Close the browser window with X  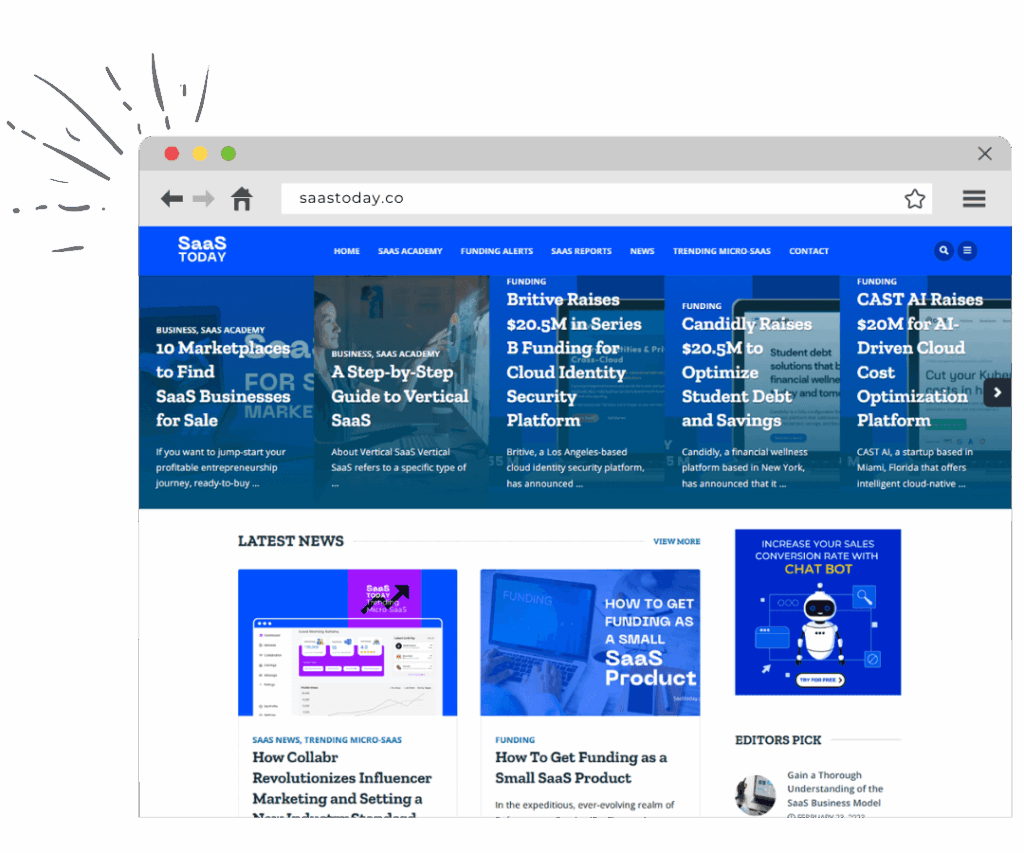pyautogui.click(x=985, y=153)
